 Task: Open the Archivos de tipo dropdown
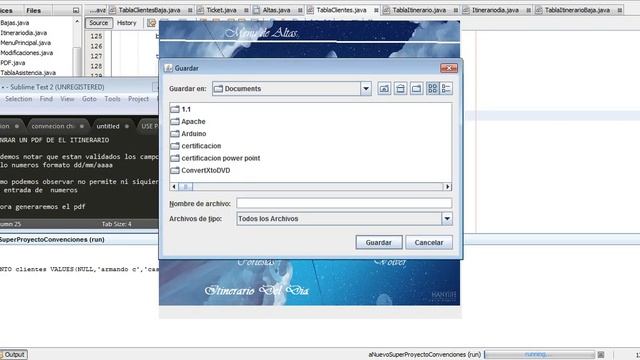[447, 219]
